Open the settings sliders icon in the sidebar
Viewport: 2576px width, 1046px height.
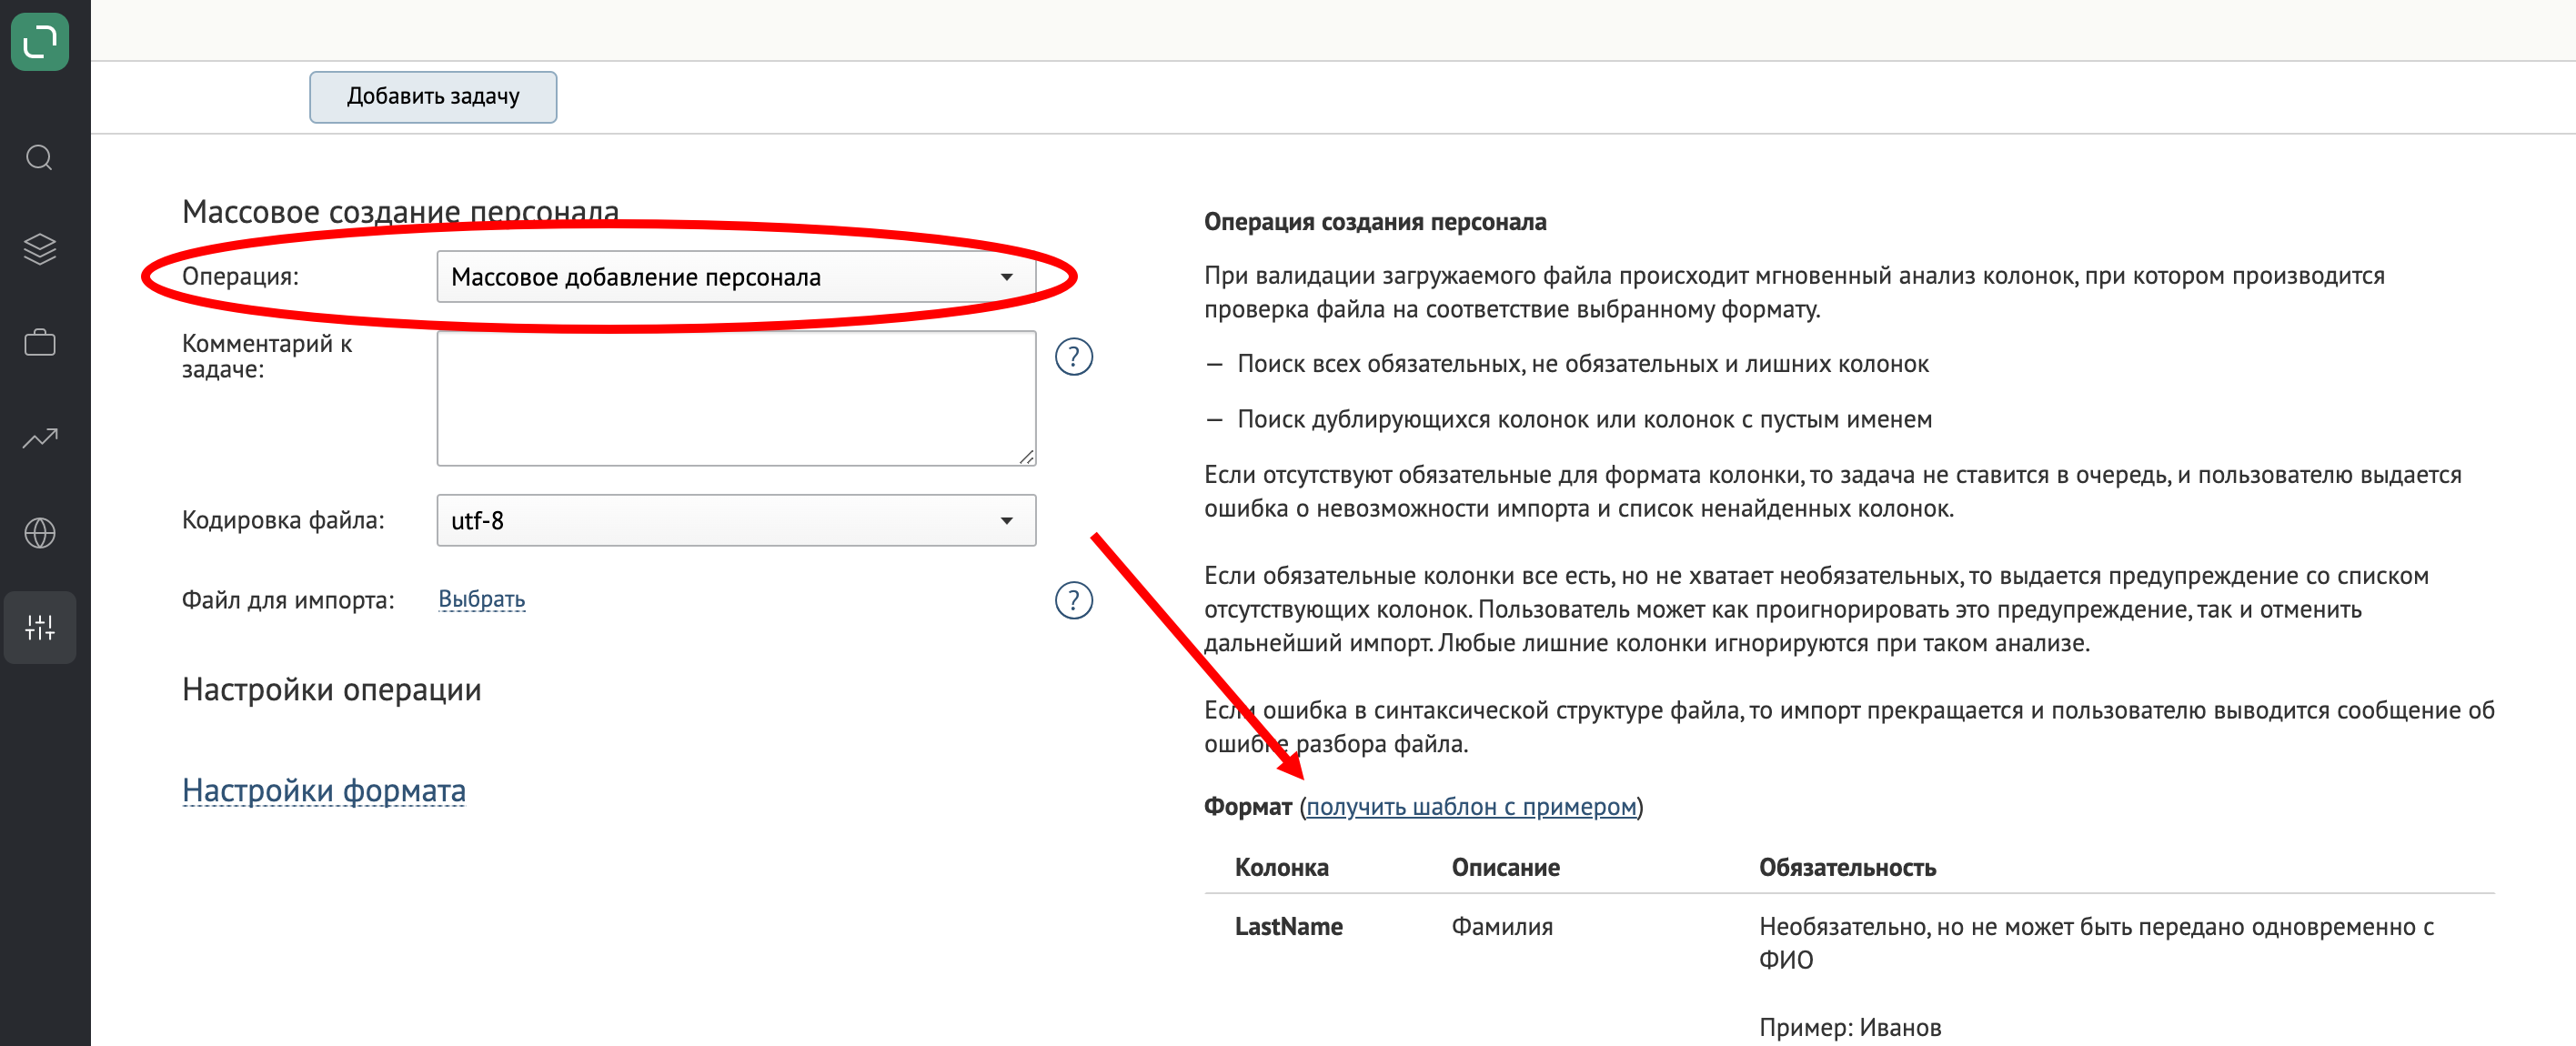click(x=40, y=627)
